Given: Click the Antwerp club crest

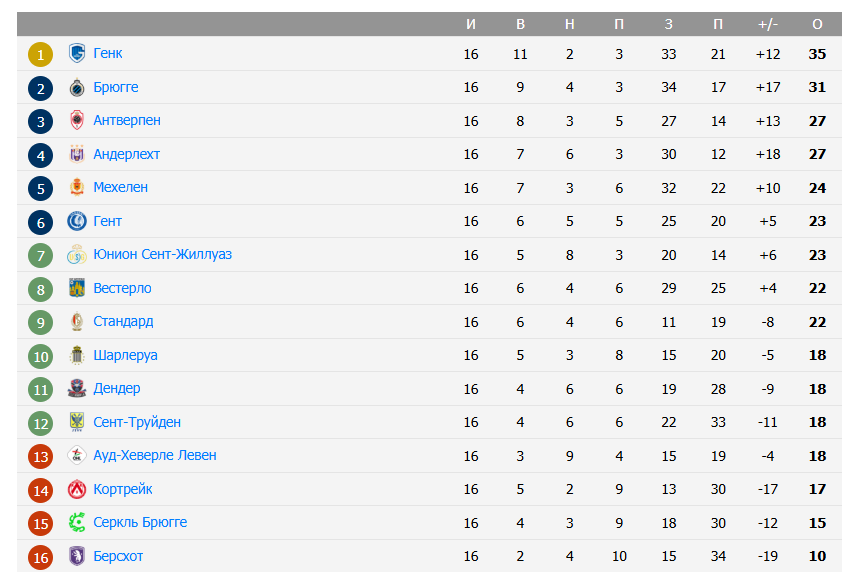Looking at the screenshot, I should (77, 121).
